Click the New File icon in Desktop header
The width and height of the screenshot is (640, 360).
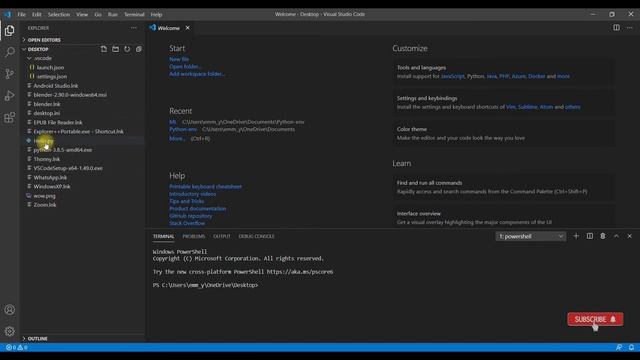point(104,49)
